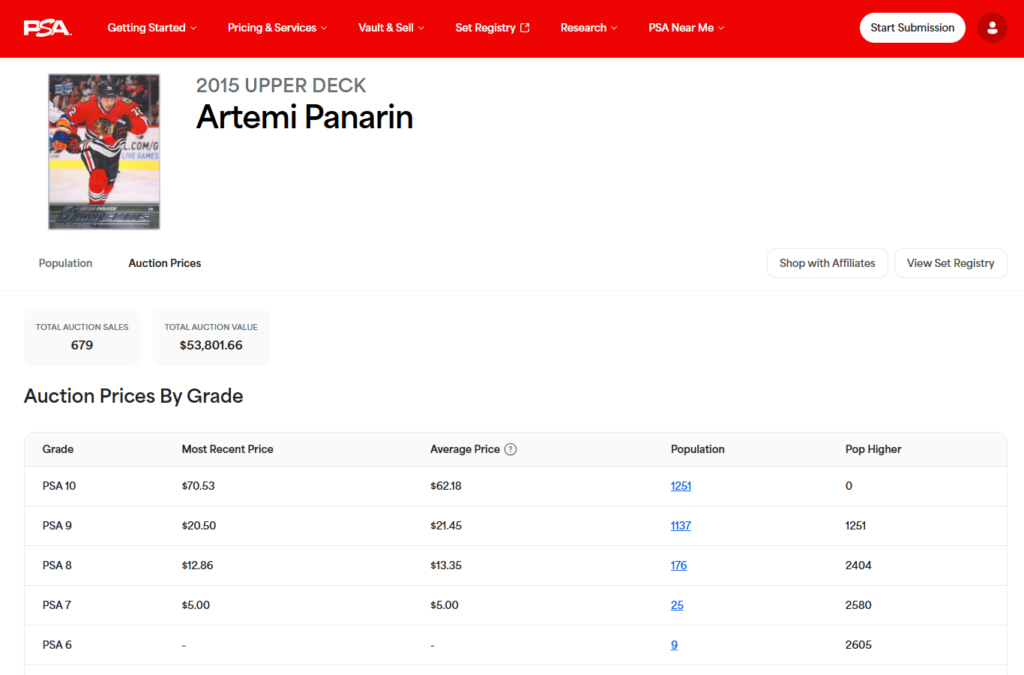Open PSA 10 population link 1251
1024x675 pixels.
(681, 486)
